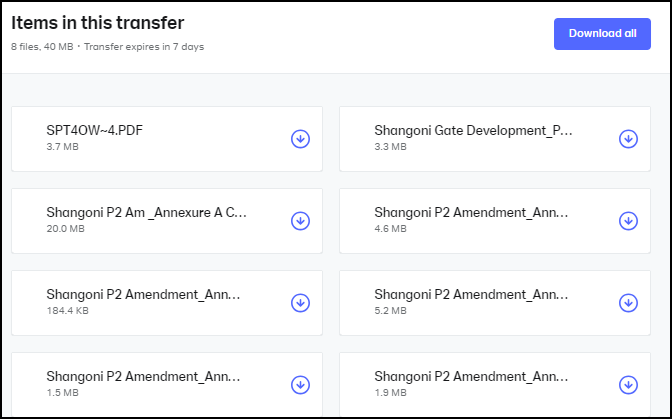This screenshot has width=672, height=419.
Task: Download the 184.4 KB amendment file
Action: tap(300, 302)
